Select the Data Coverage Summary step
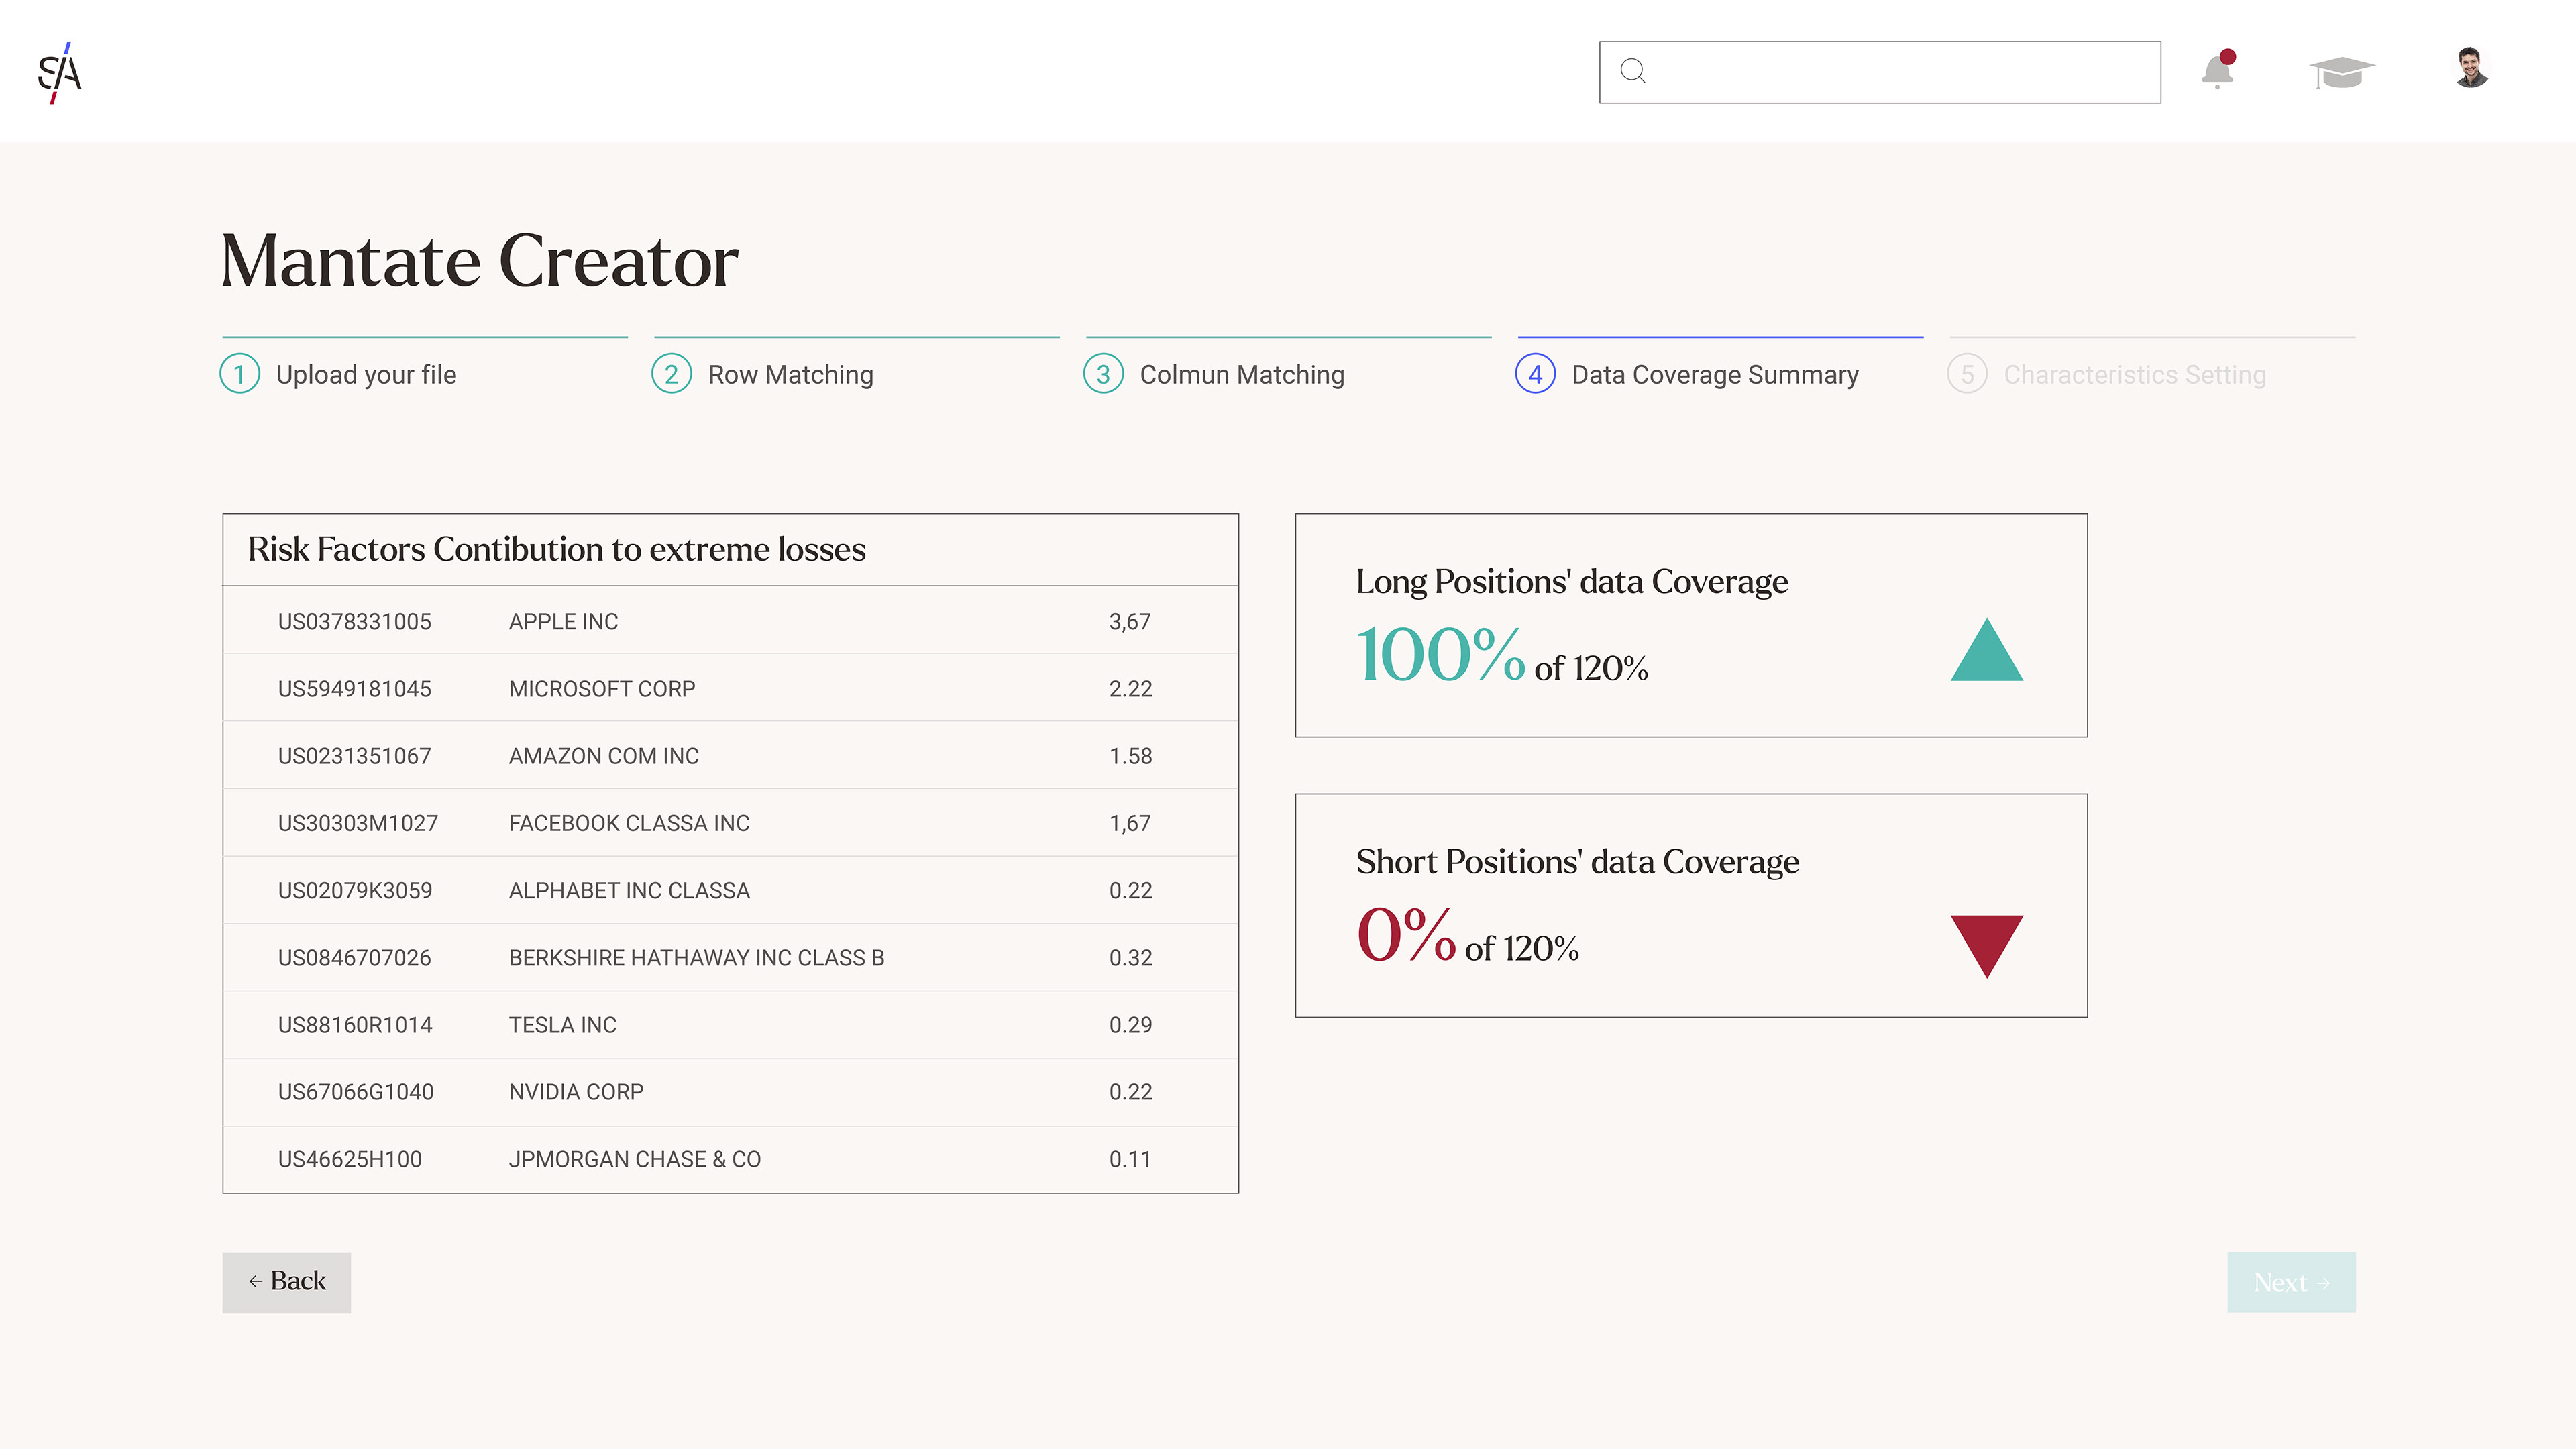The width and height of the screenshot is (2576, 1449). pyautogui.click(x=1715, y=375)
